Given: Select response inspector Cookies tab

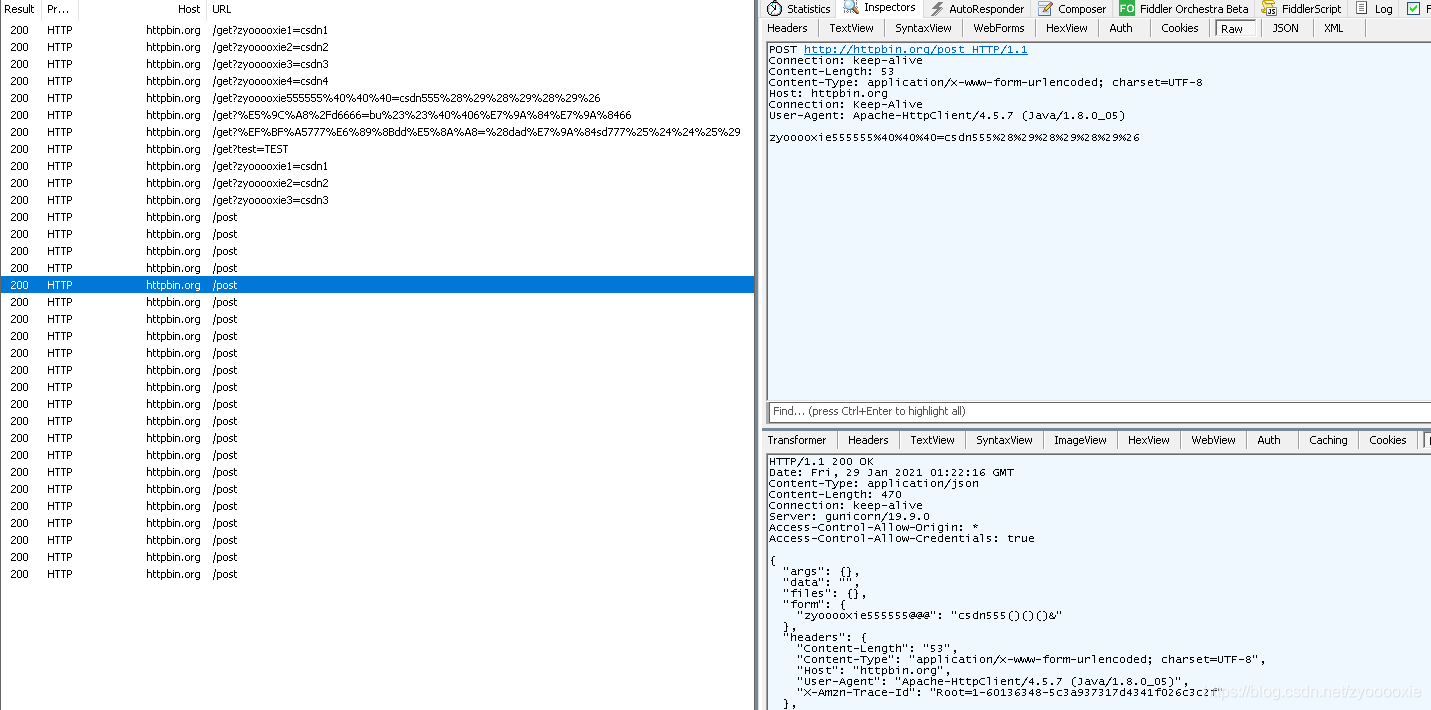Looking at the screenshot, I should [x=1388, y=440].
